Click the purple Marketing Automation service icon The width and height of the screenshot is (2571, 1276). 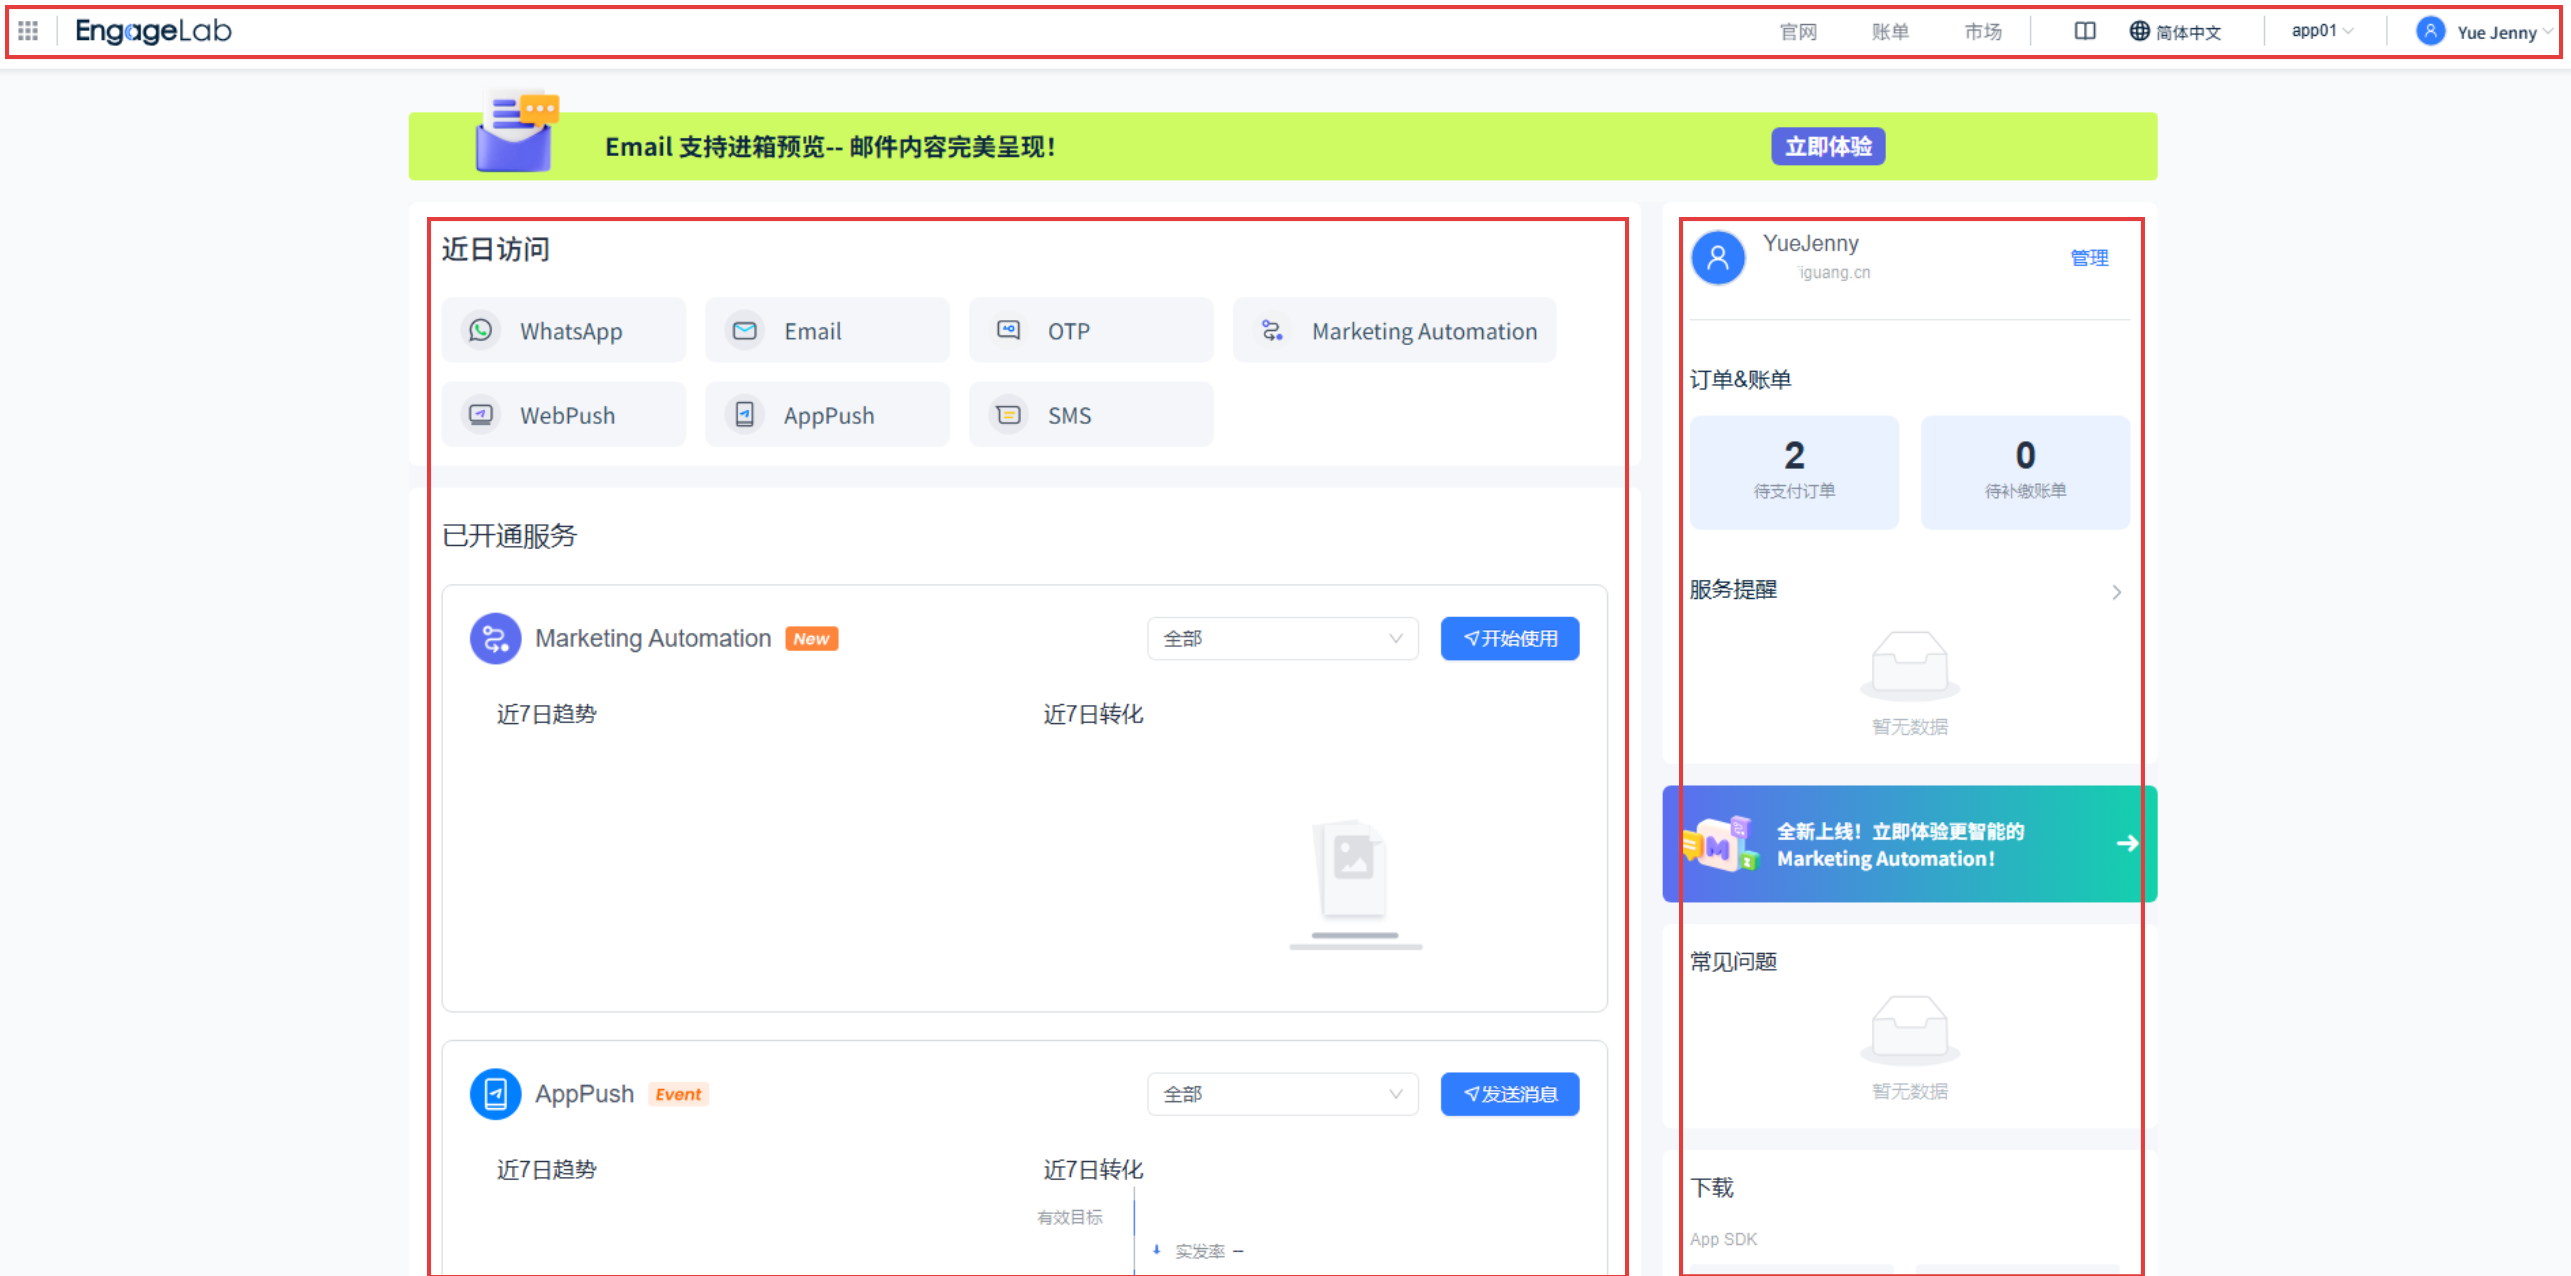496,638
